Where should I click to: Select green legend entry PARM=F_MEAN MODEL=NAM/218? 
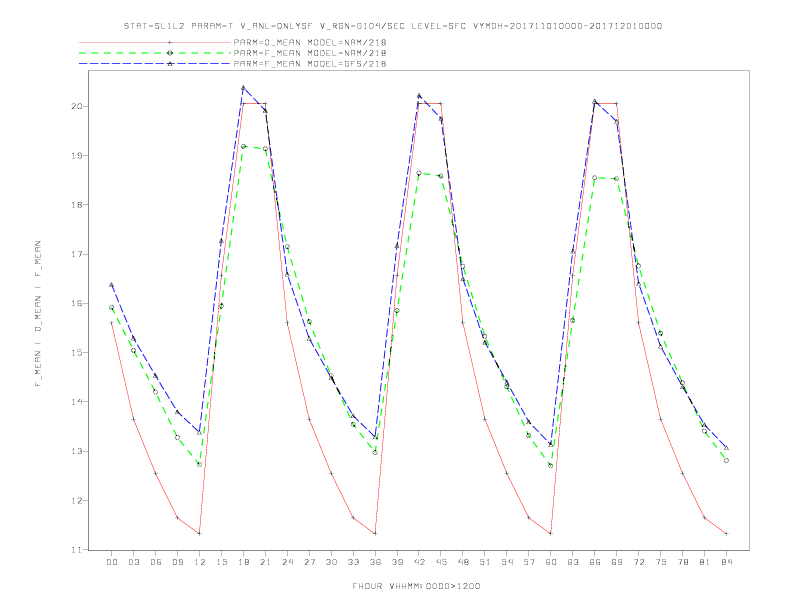click(310, 53)
